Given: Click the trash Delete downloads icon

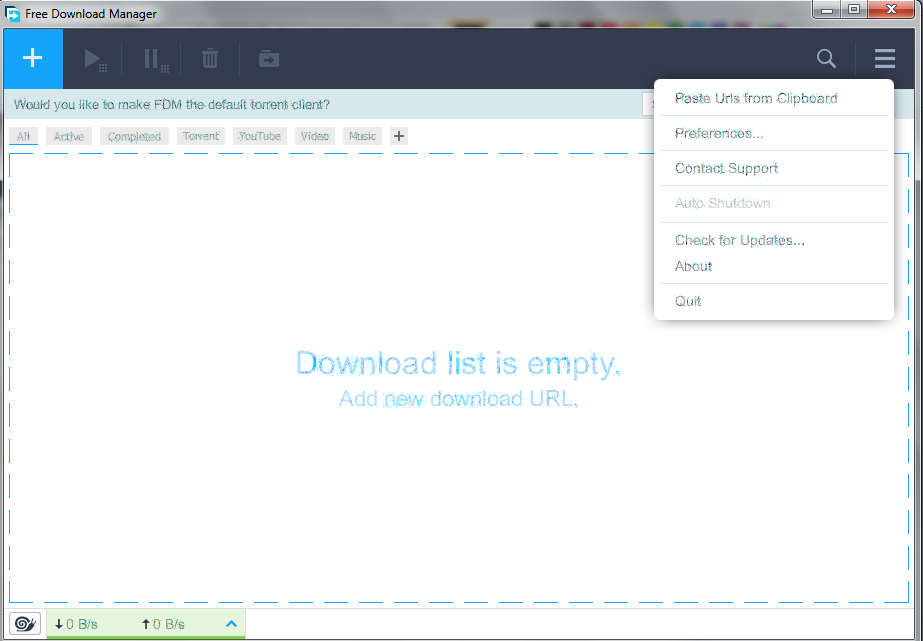Looking at the screenshot, I should point(210,59).
